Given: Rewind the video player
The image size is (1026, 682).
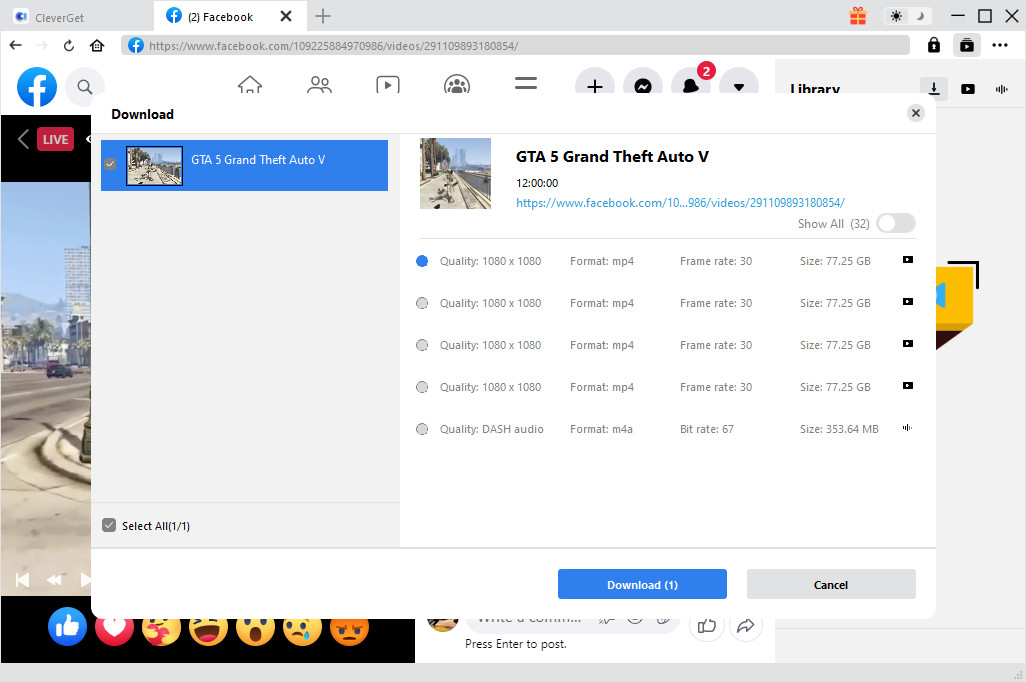Looking at the screenshot, I should tap(54, 580).
